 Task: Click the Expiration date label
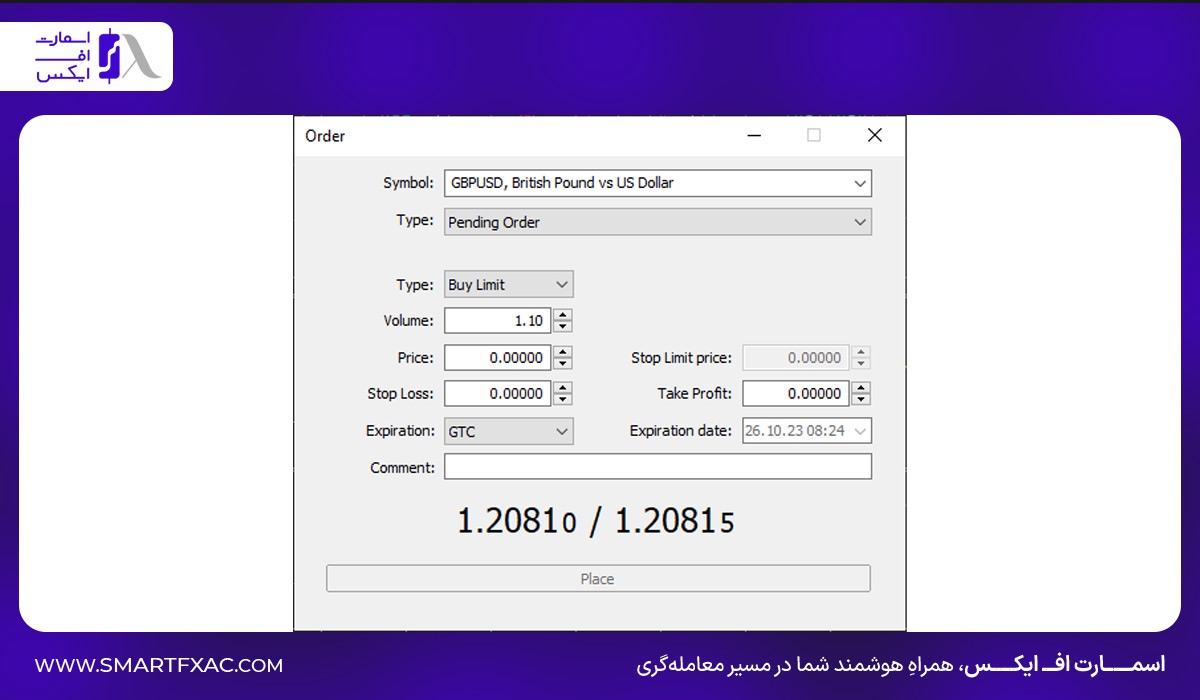(x=680, y=431)
